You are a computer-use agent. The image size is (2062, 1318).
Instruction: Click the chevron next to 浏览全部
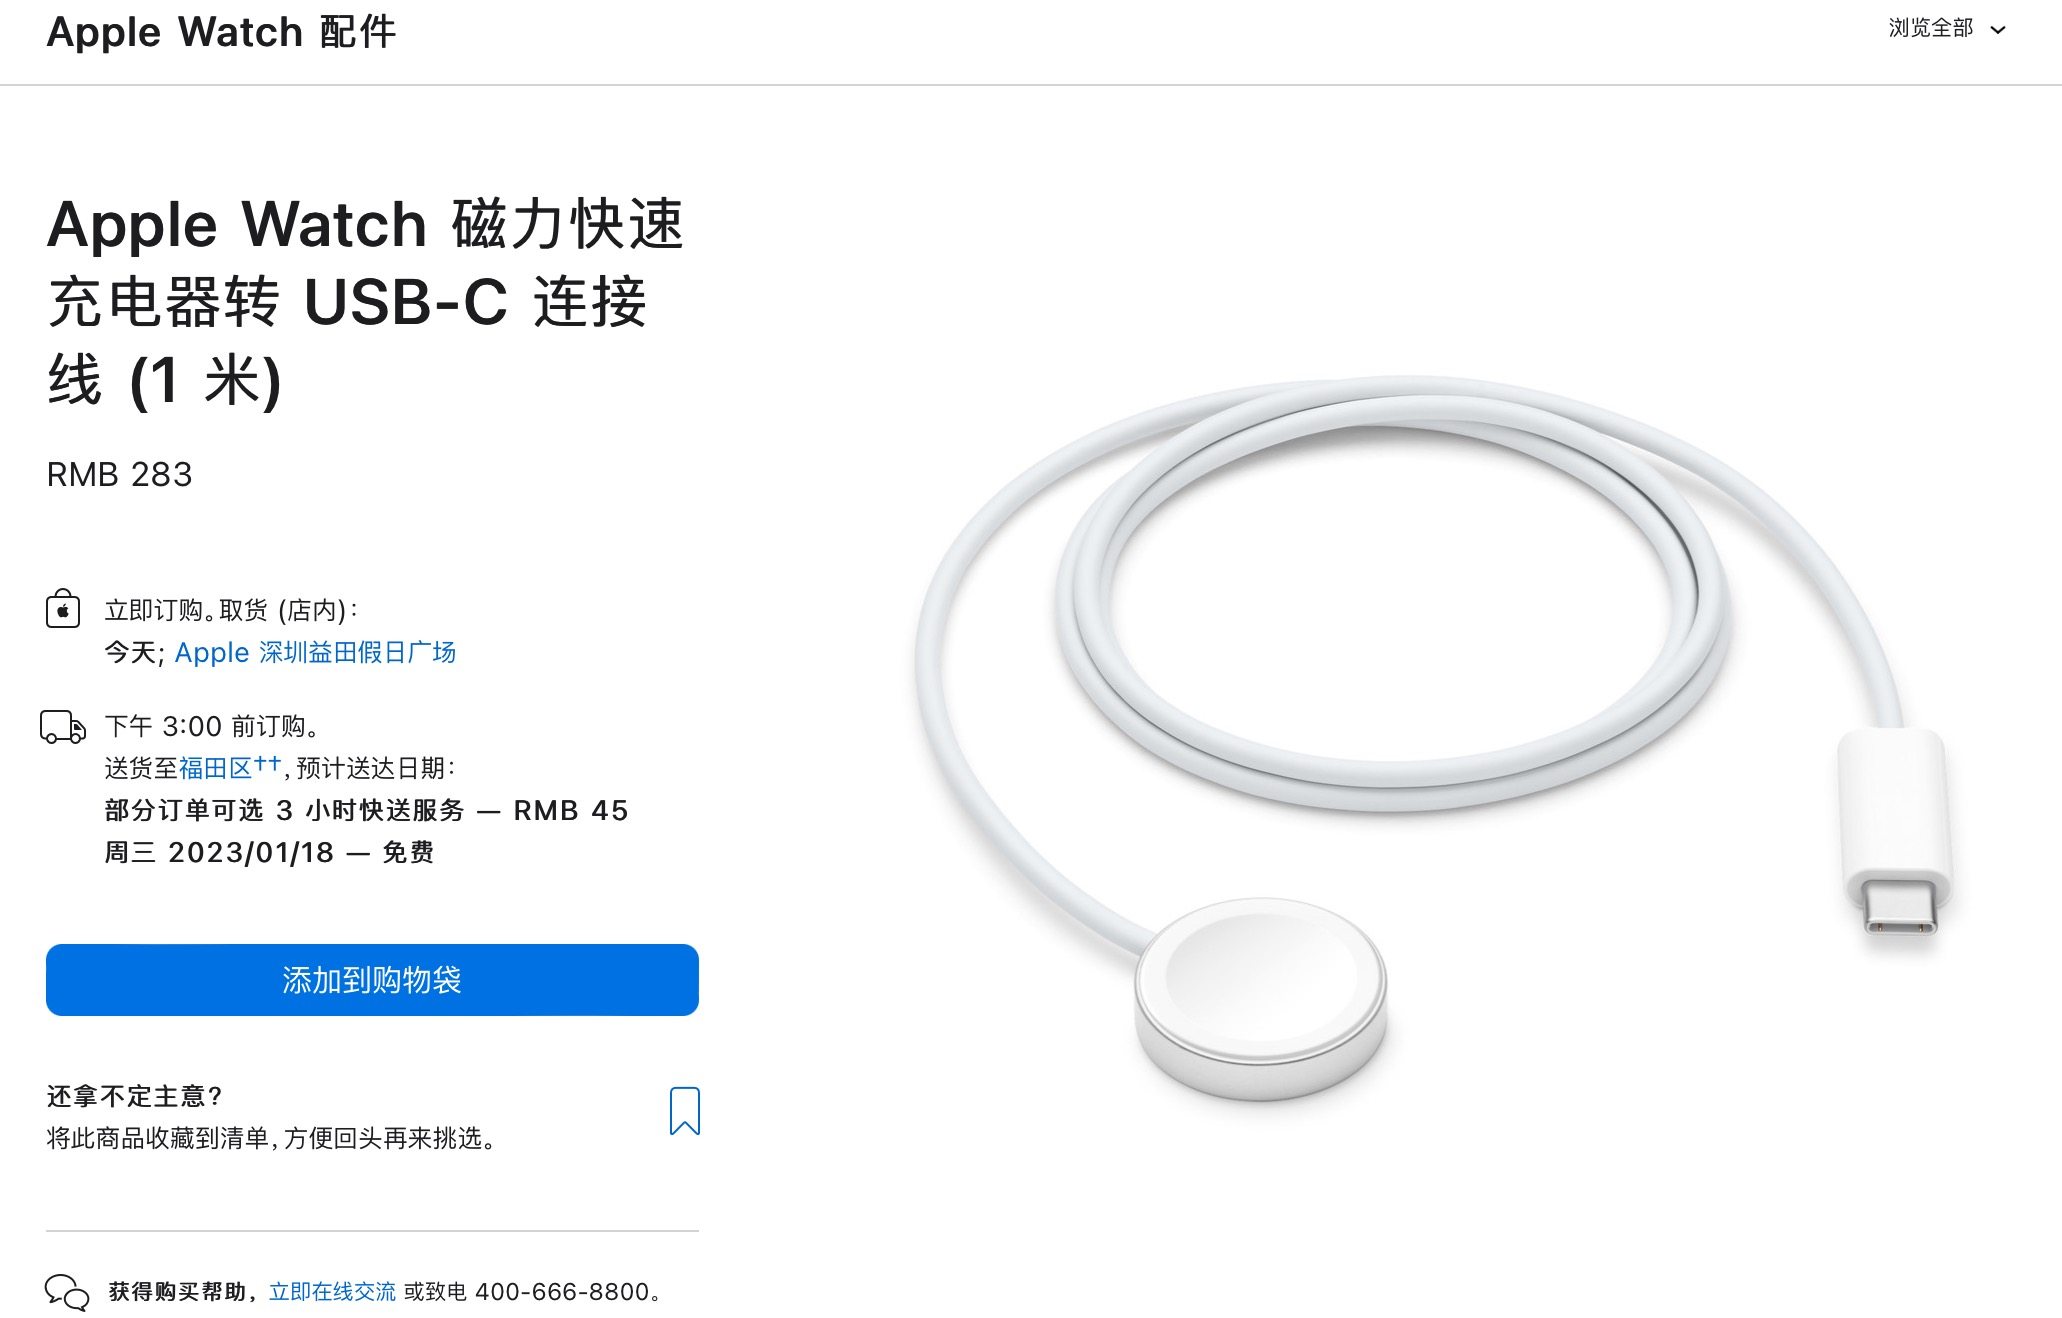tap(1998, 30)
